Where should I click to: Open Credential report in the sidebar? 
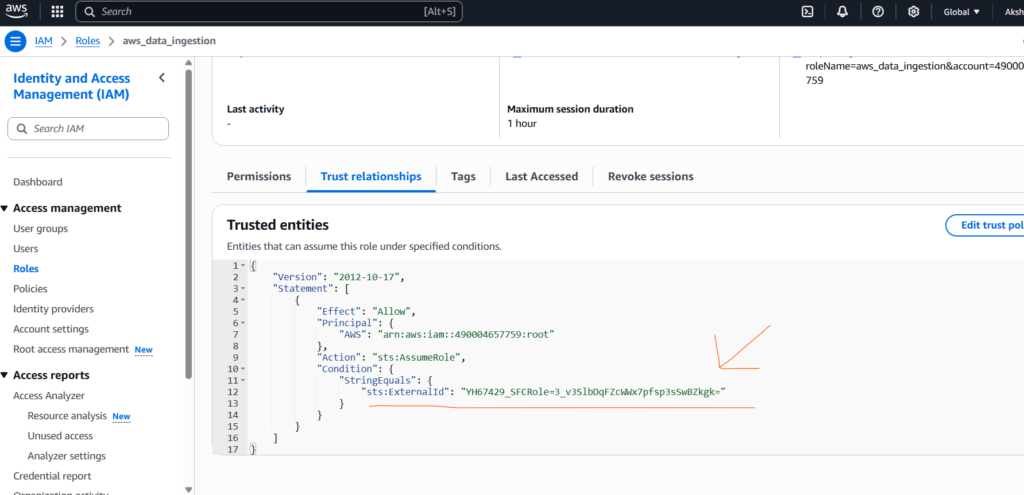pos(52,476)
